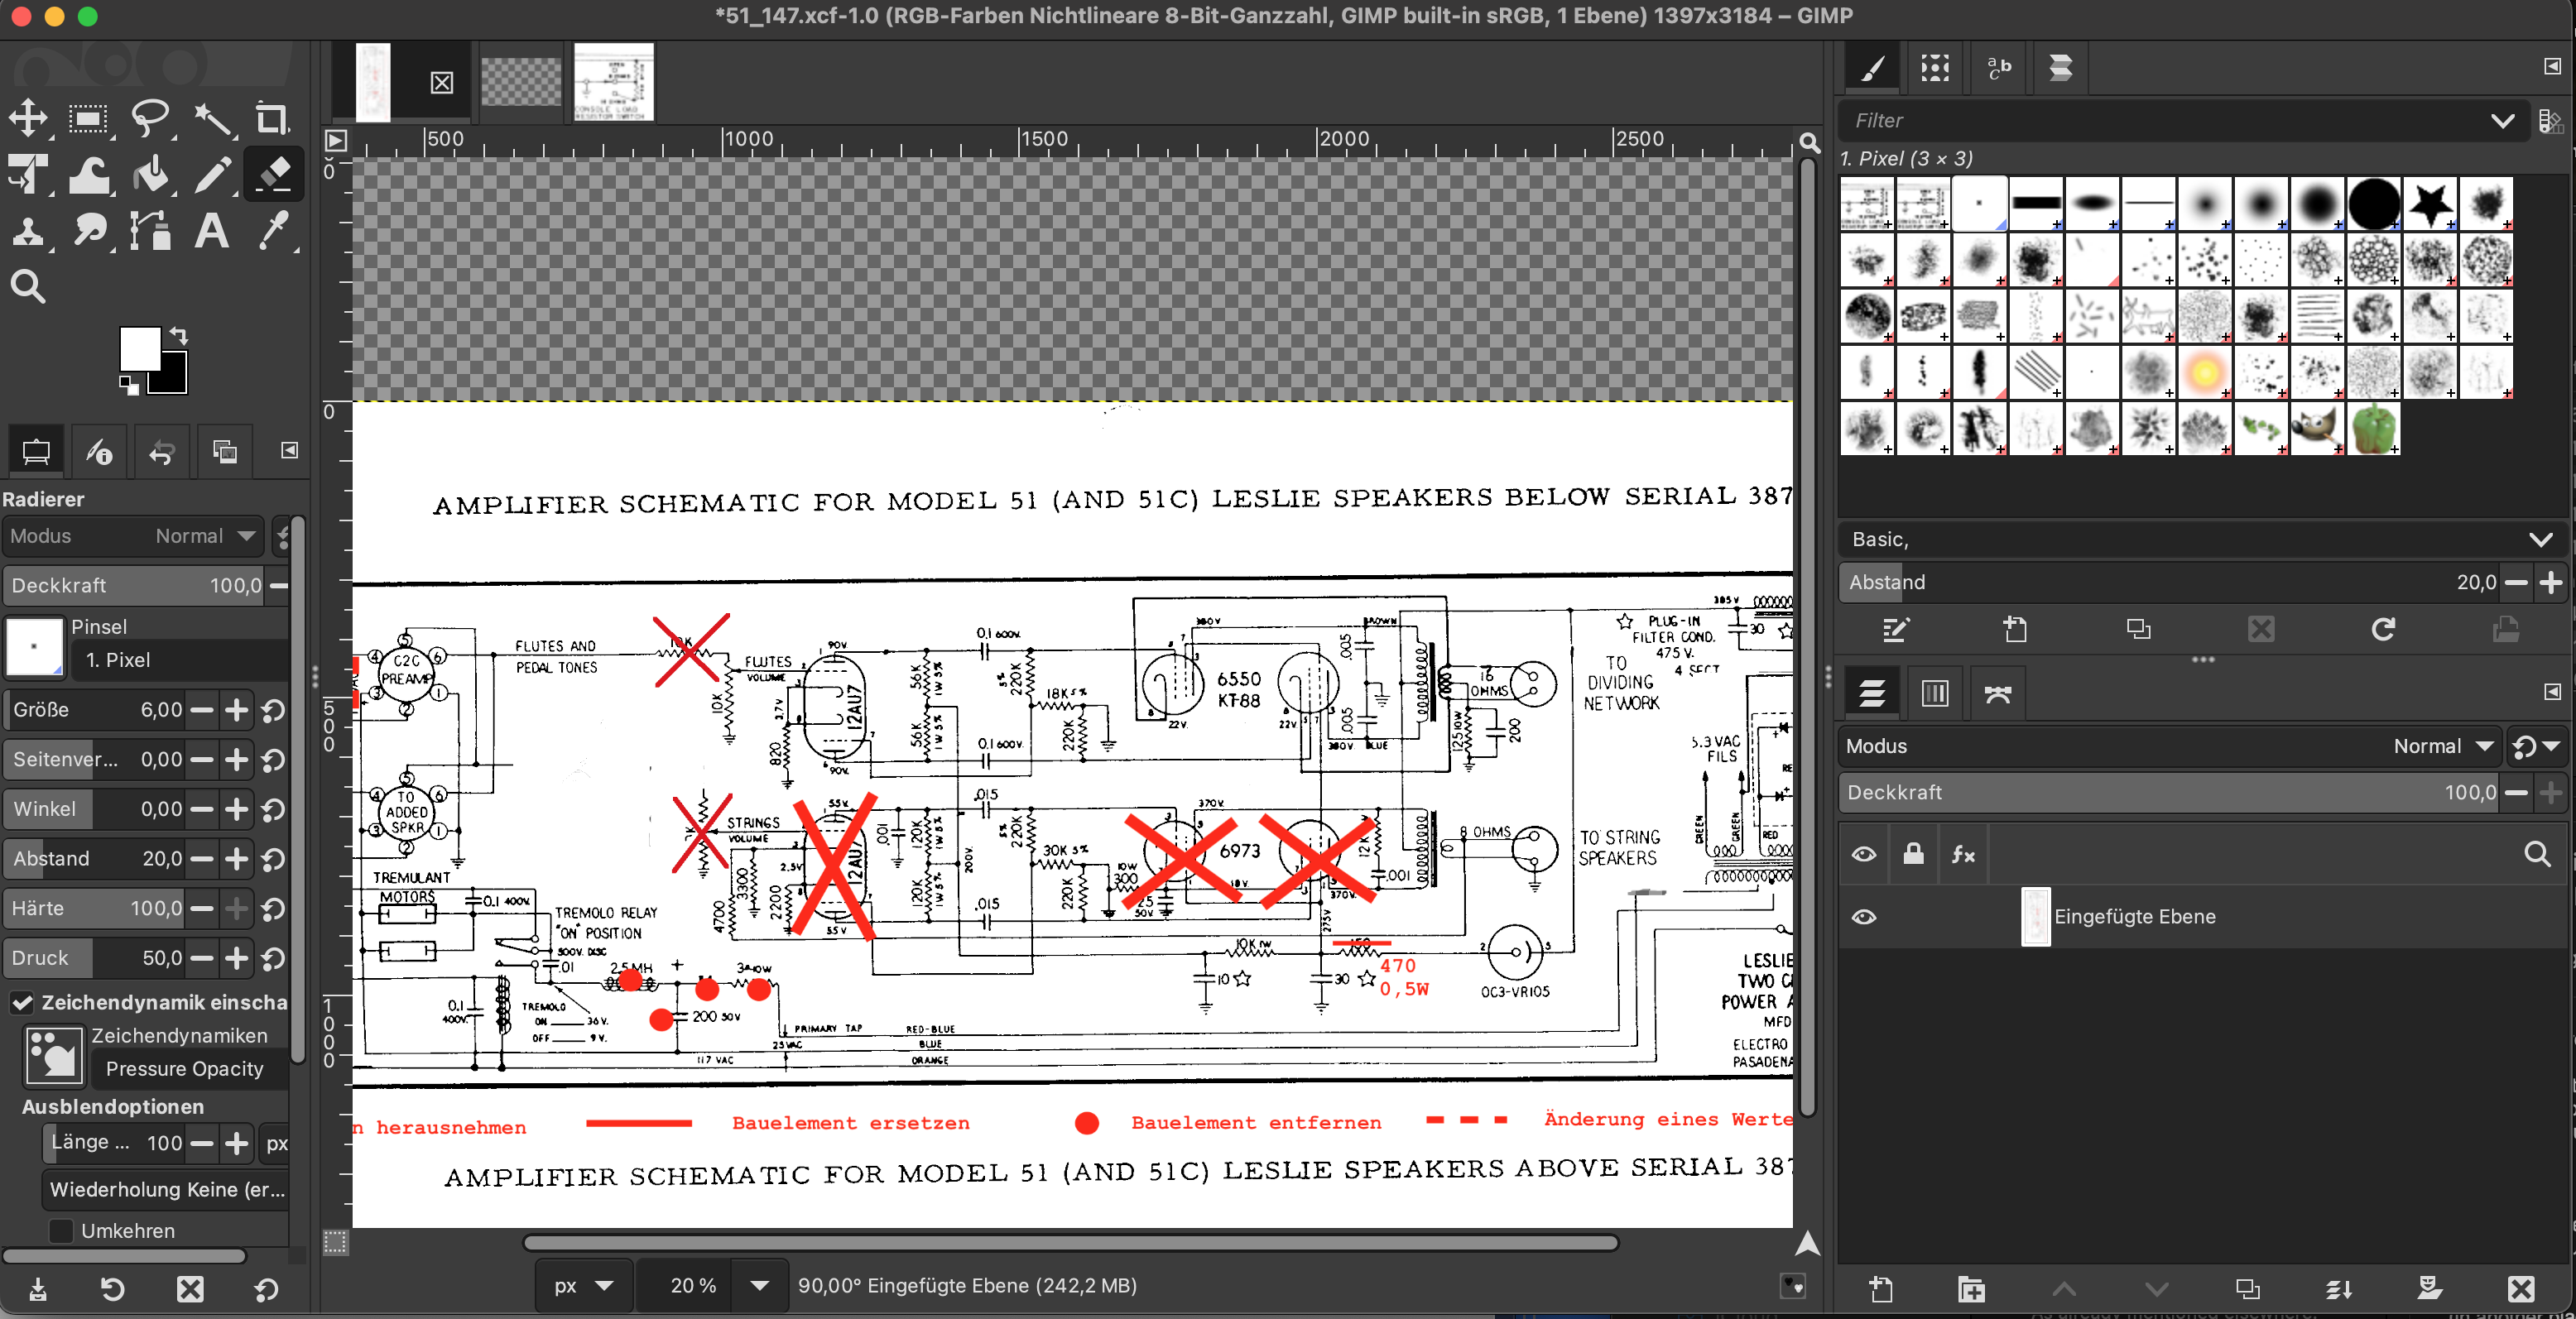Open the px unit dropdown in status bar

pos(584,1286)
